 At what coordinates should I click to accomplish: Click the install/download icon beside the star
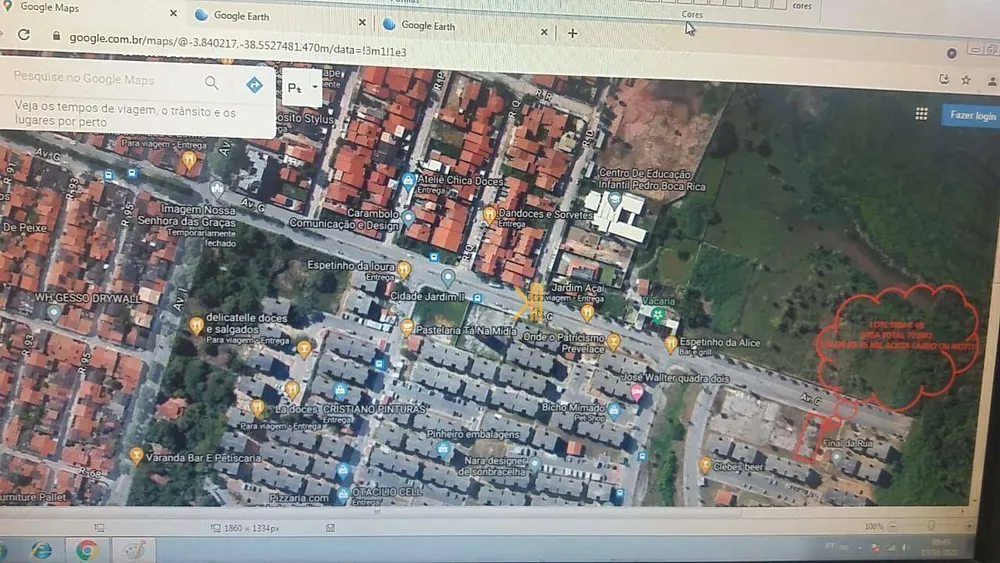945,78
